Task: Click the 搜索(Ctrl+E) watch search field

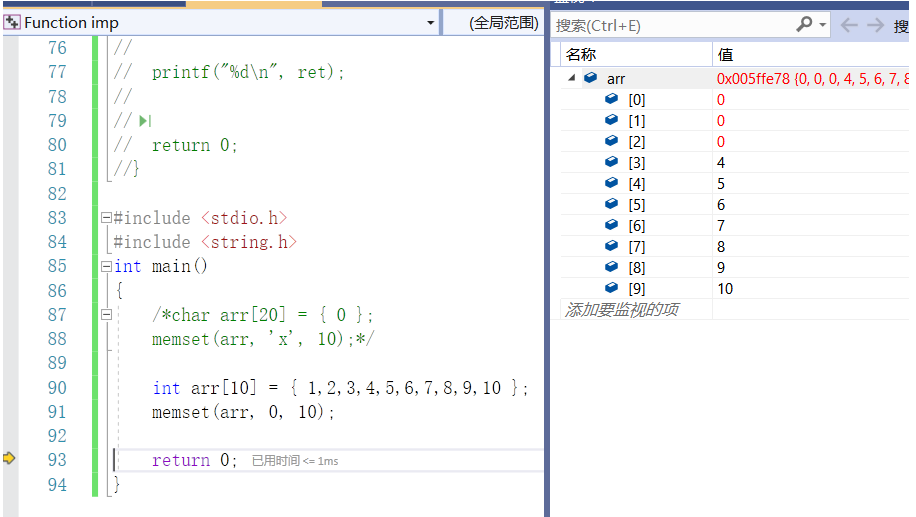Action: (x=672, y=26)
